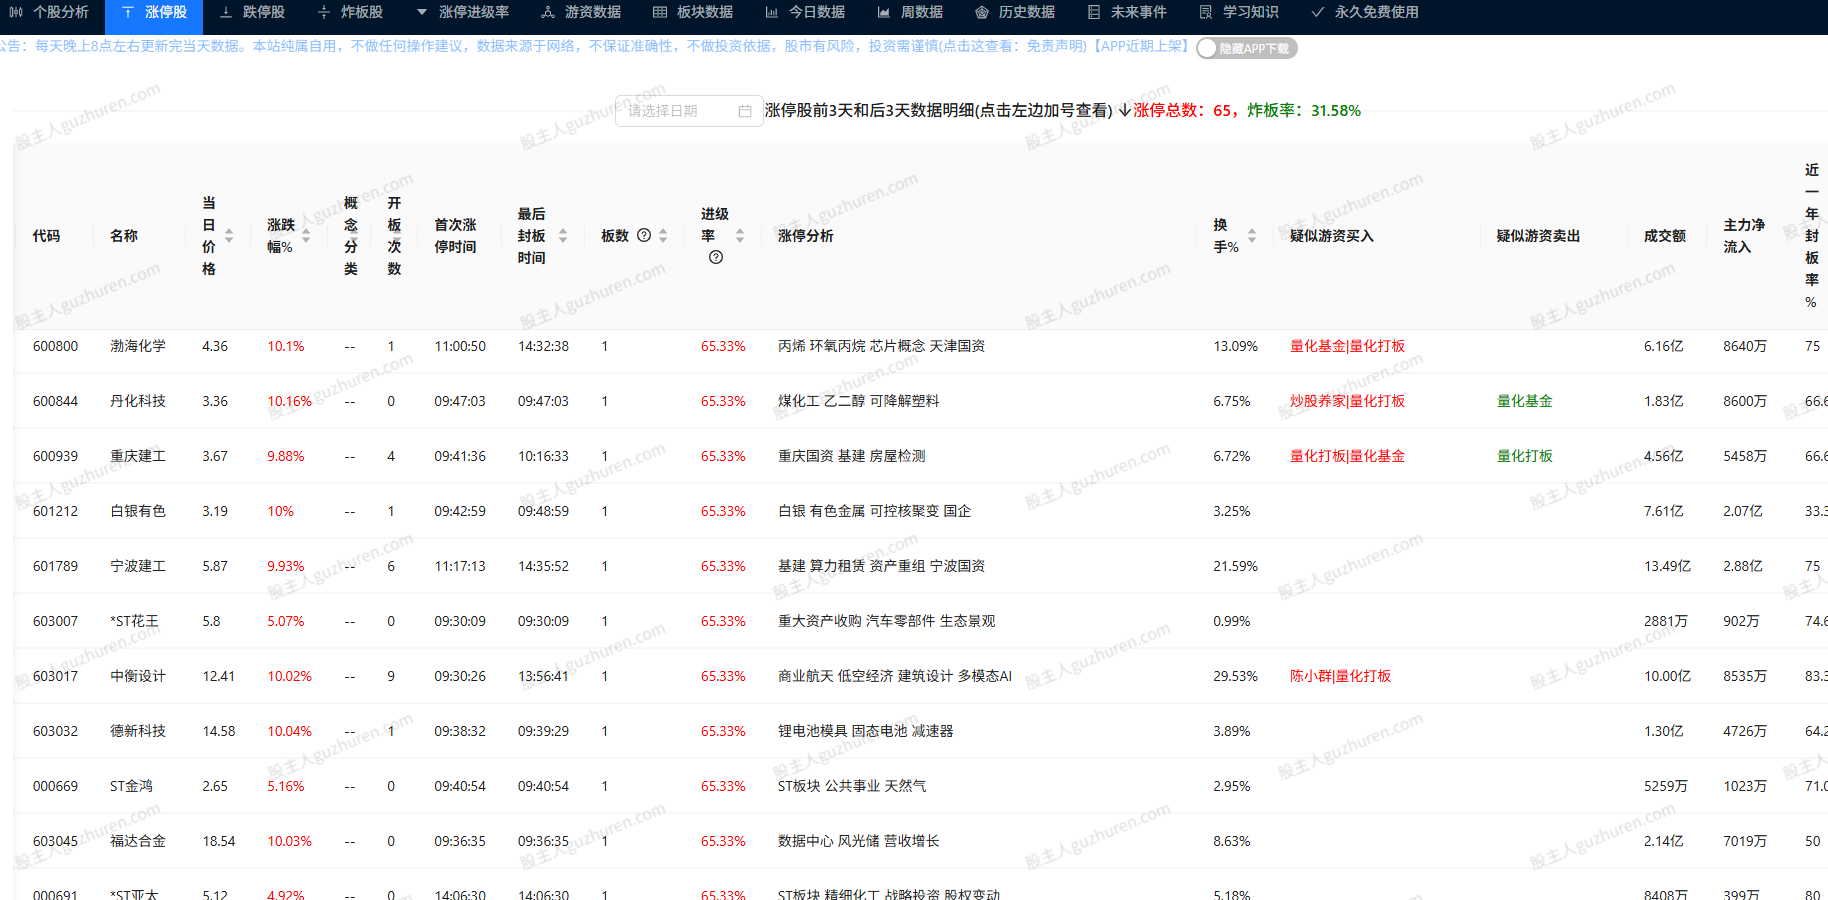Click 丙烯 环氧丙烷 芯片概念 天津国资 analysis
This screenshot has width=1828, height=900.
click(x=881, y=346)
